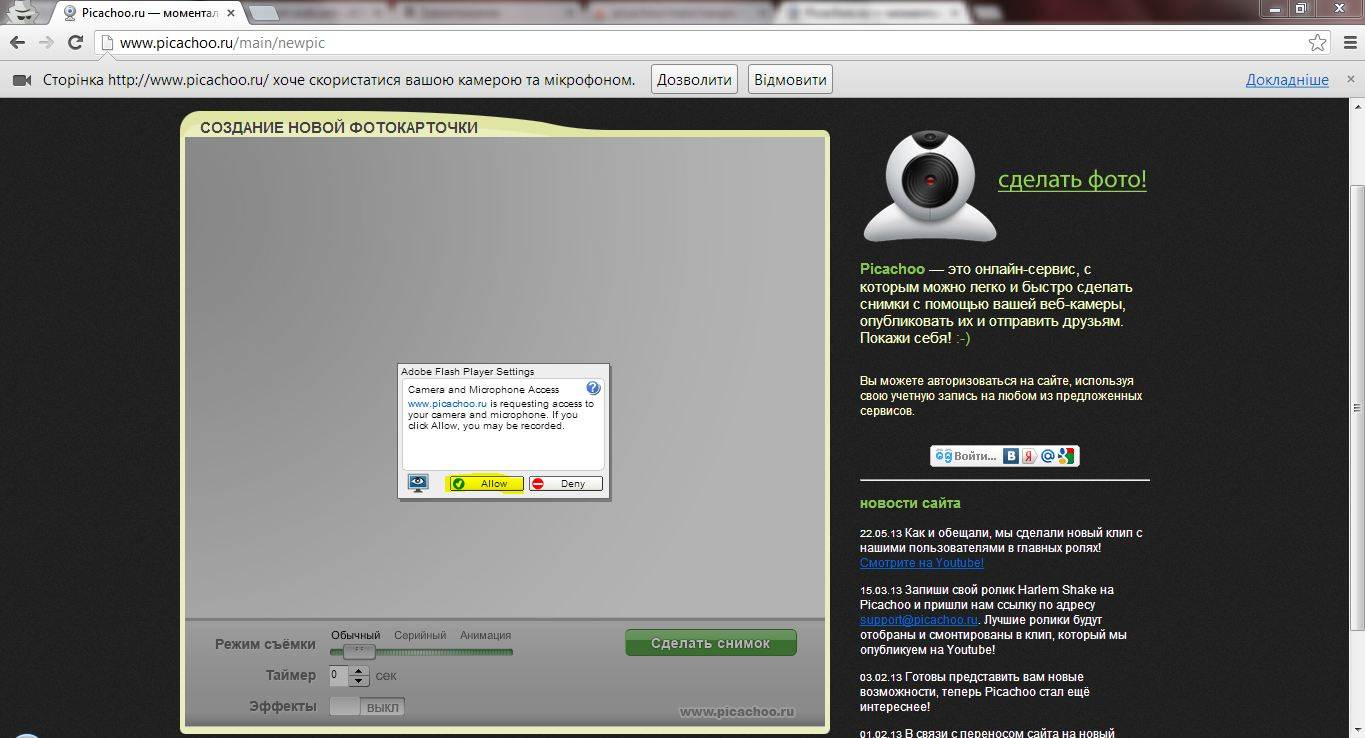Image resolution: width=1365 pixels, height=738 pixels.
Task: Click Deny in Flash Player Settings
Action: click(x=566, y=484)
